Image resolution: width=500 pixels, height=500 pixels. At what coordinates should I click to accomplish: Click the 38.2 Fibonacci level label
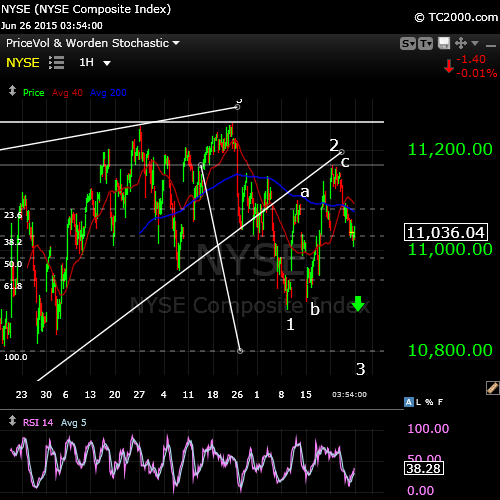point(13,242)
